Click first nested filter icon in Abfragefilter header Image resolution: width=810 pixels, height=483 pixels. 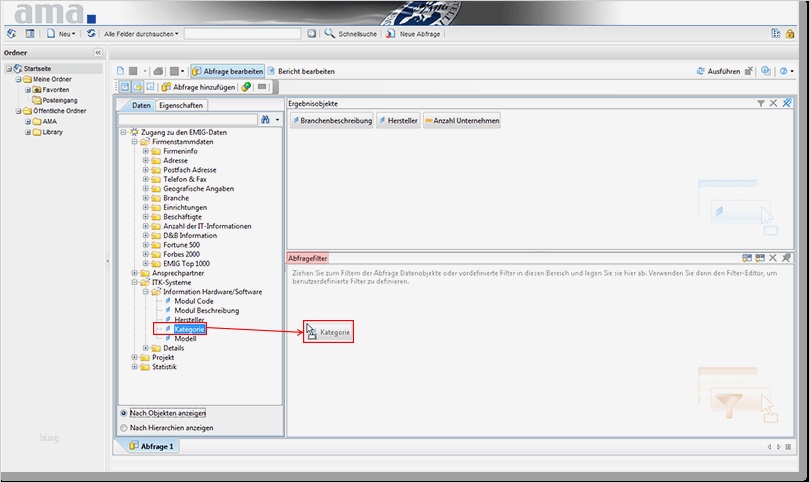[x=747, y=258]
